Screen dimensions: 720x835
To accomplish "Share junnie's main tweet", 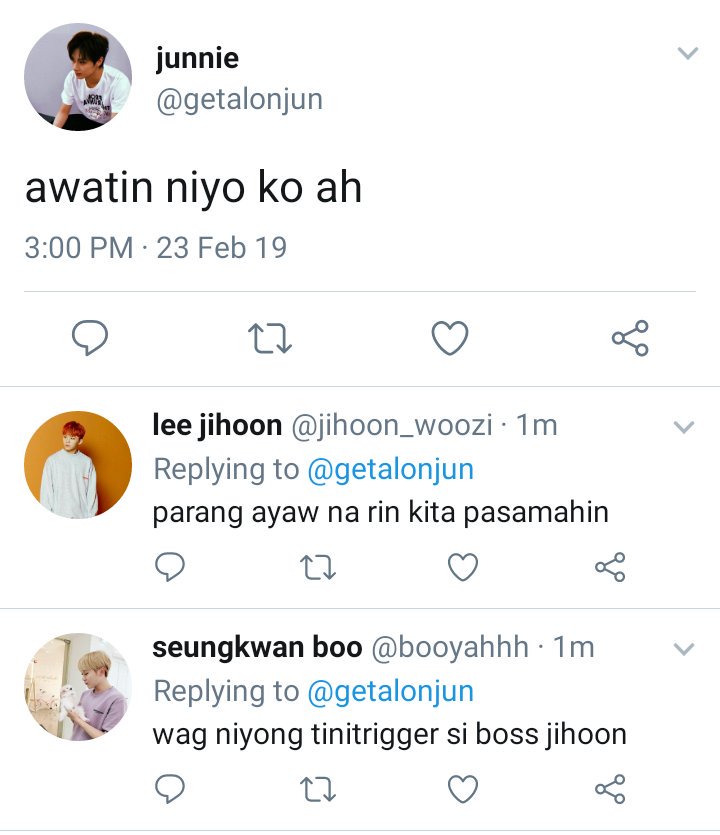I will tap(630, 338).
